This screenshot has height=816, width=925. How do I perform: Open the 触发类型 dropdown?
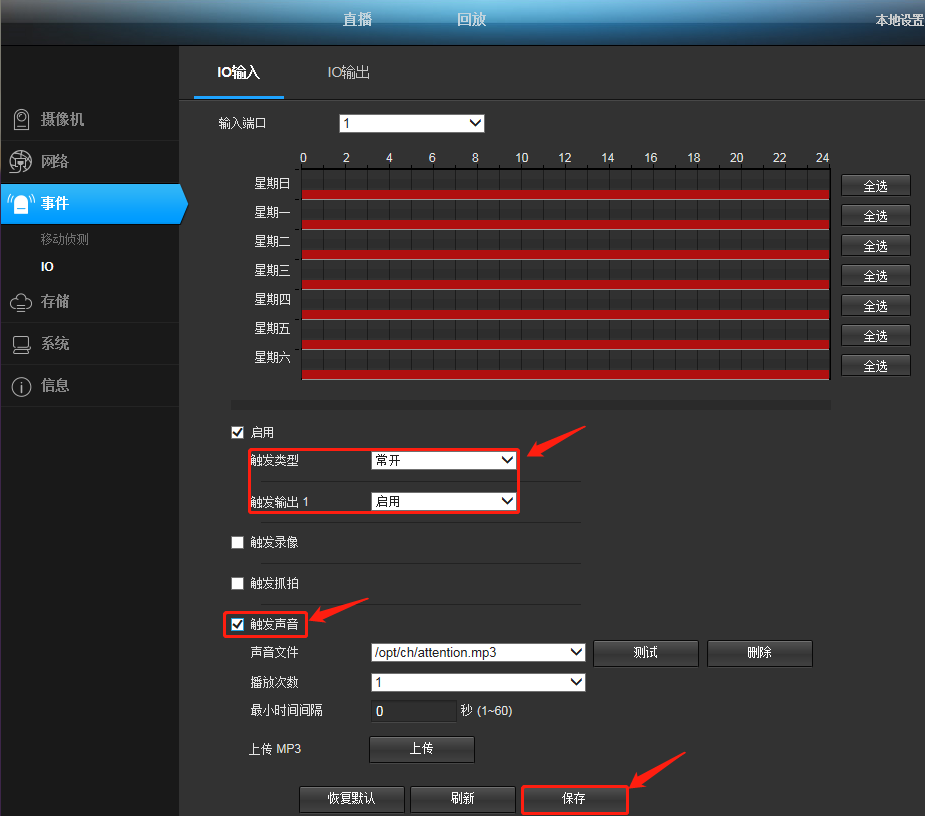click(x=444, y=460)
